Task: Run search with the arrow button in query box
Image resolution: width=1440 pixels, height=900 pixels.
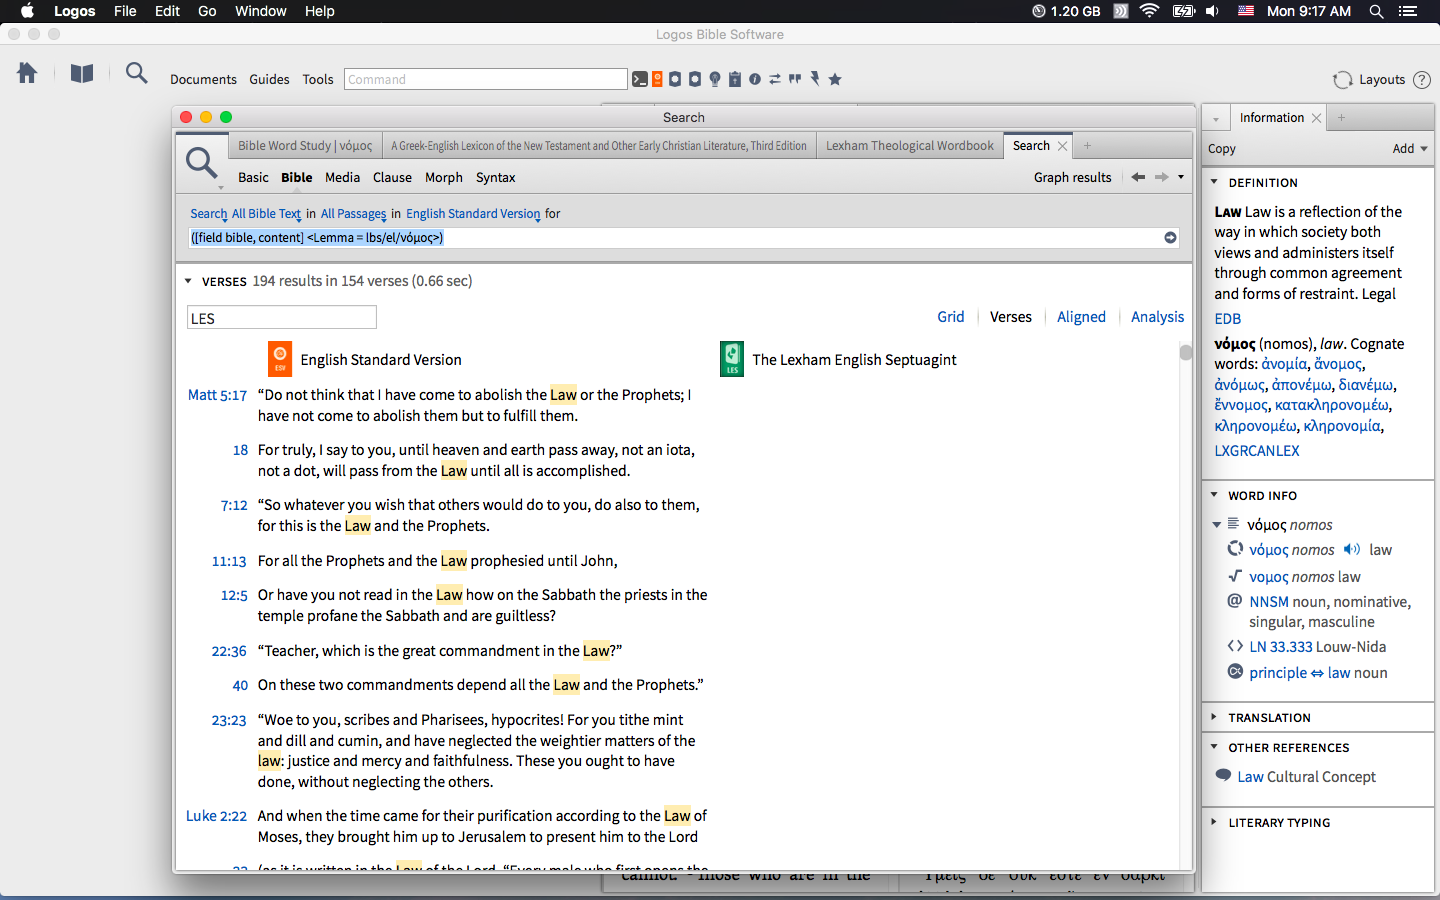Action: pyautogui.click(x=1170, y=238)
